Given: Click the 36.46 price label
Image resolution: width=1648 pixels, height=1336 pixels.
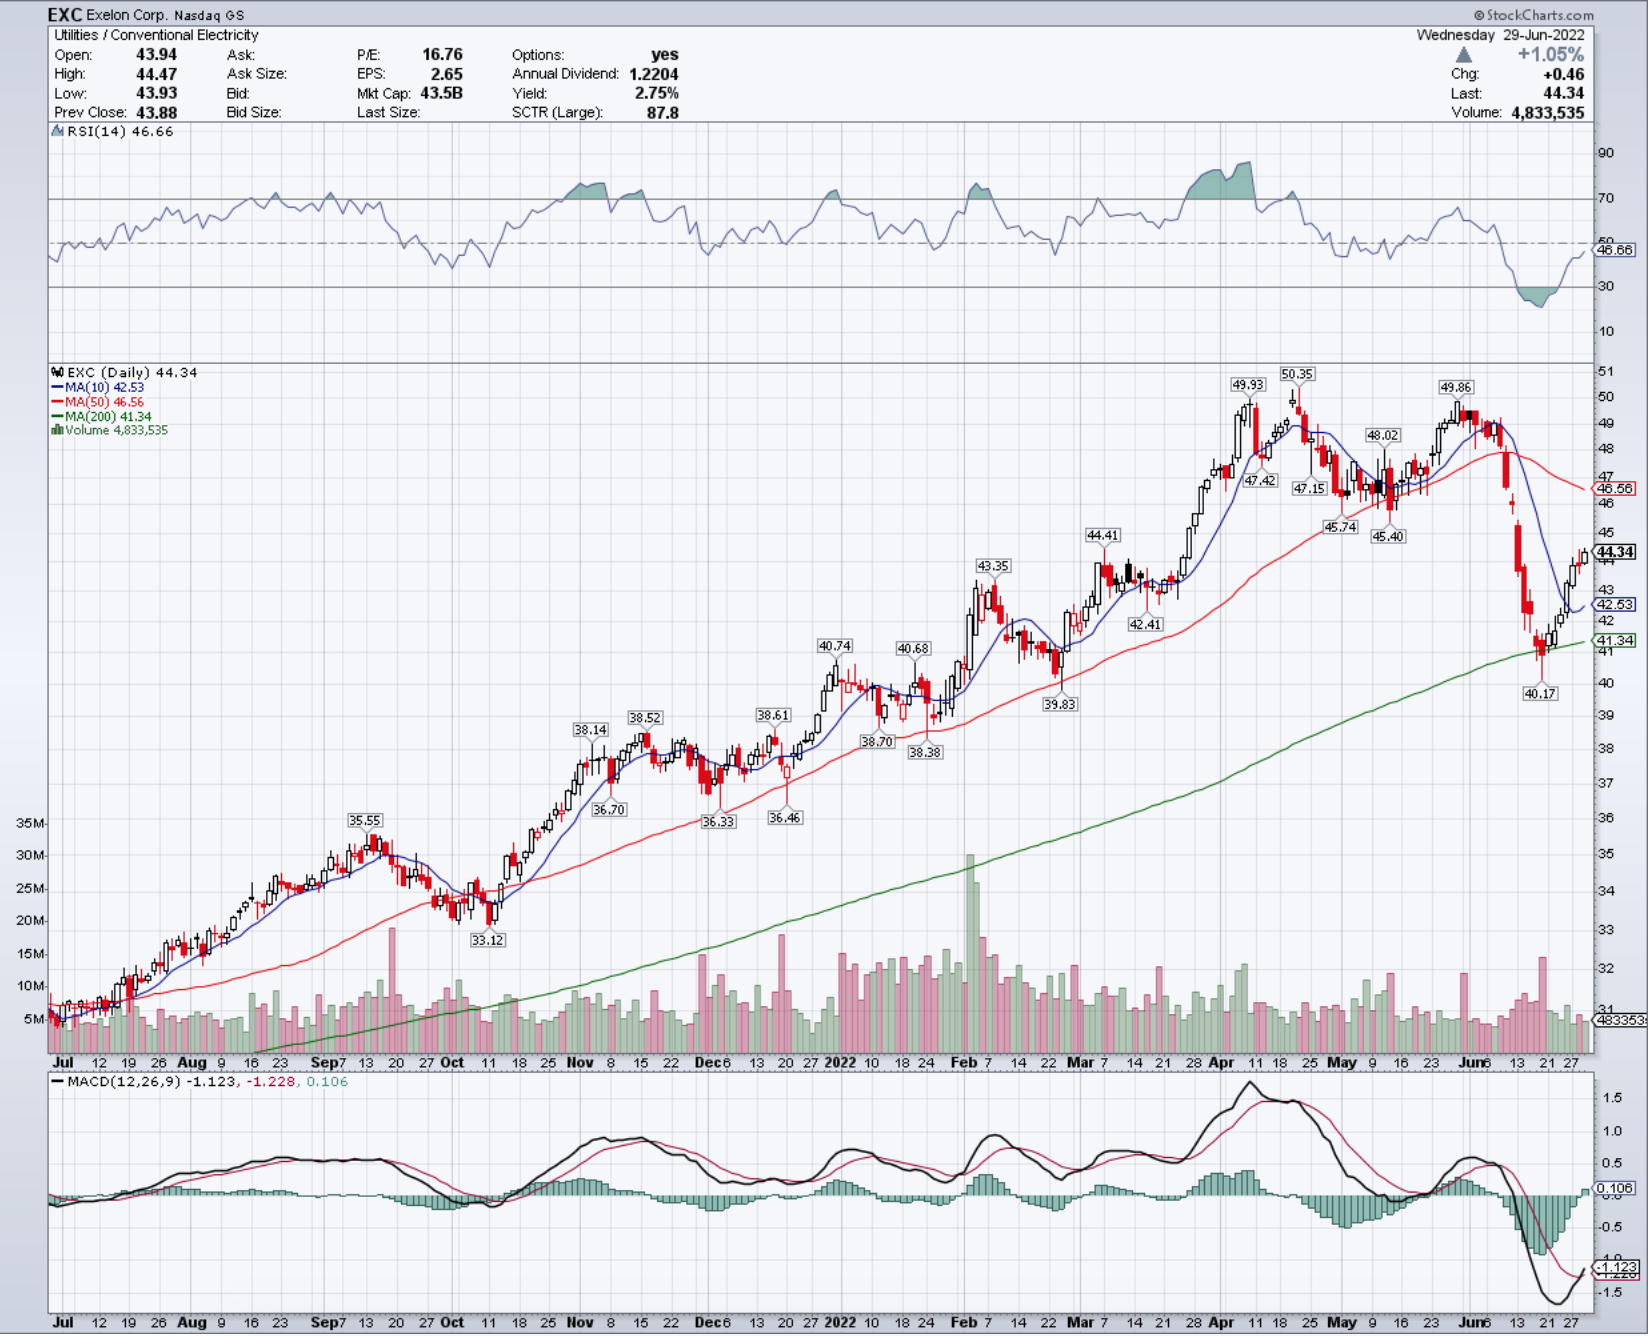Looking at the screenshot, I should coord(785,817).
